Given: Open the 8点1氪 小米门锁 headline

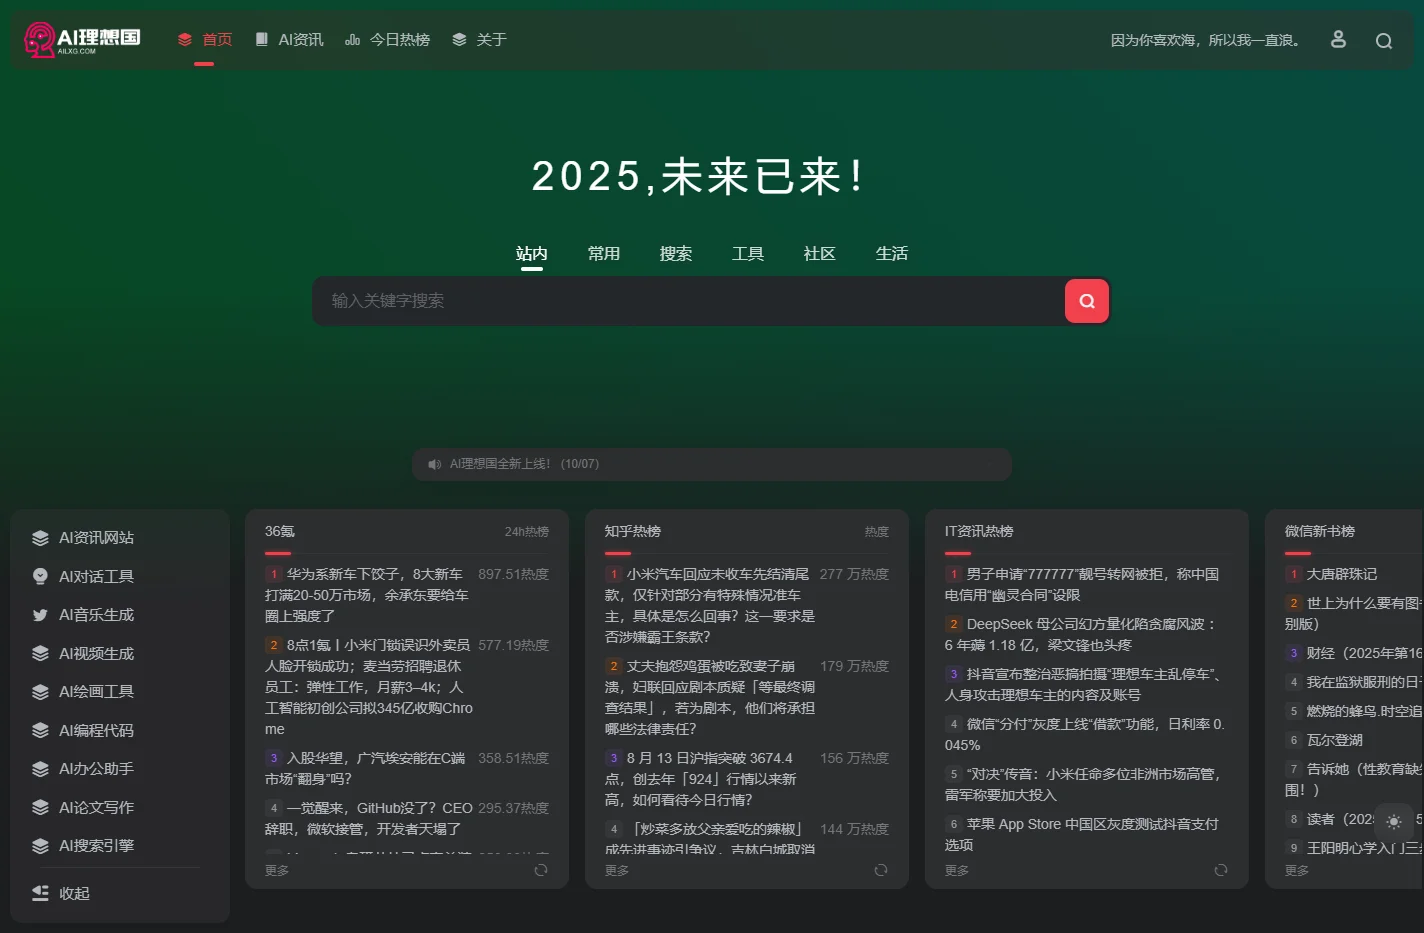Looking at the screenshot, I should click(x=369, y=687).
